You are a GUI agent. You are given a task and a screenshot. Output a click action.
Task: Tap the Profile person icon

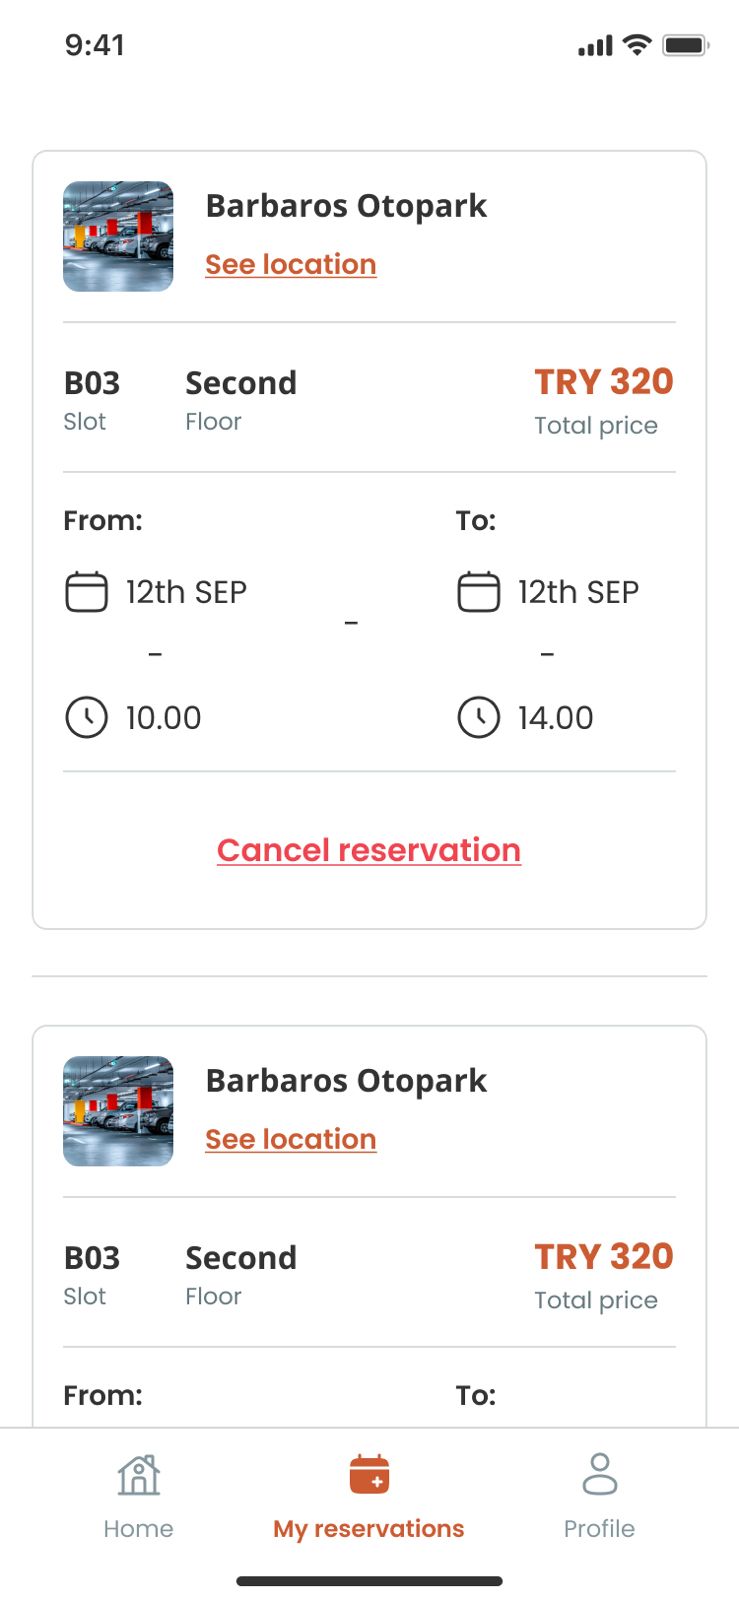(x=599, y=1475)
